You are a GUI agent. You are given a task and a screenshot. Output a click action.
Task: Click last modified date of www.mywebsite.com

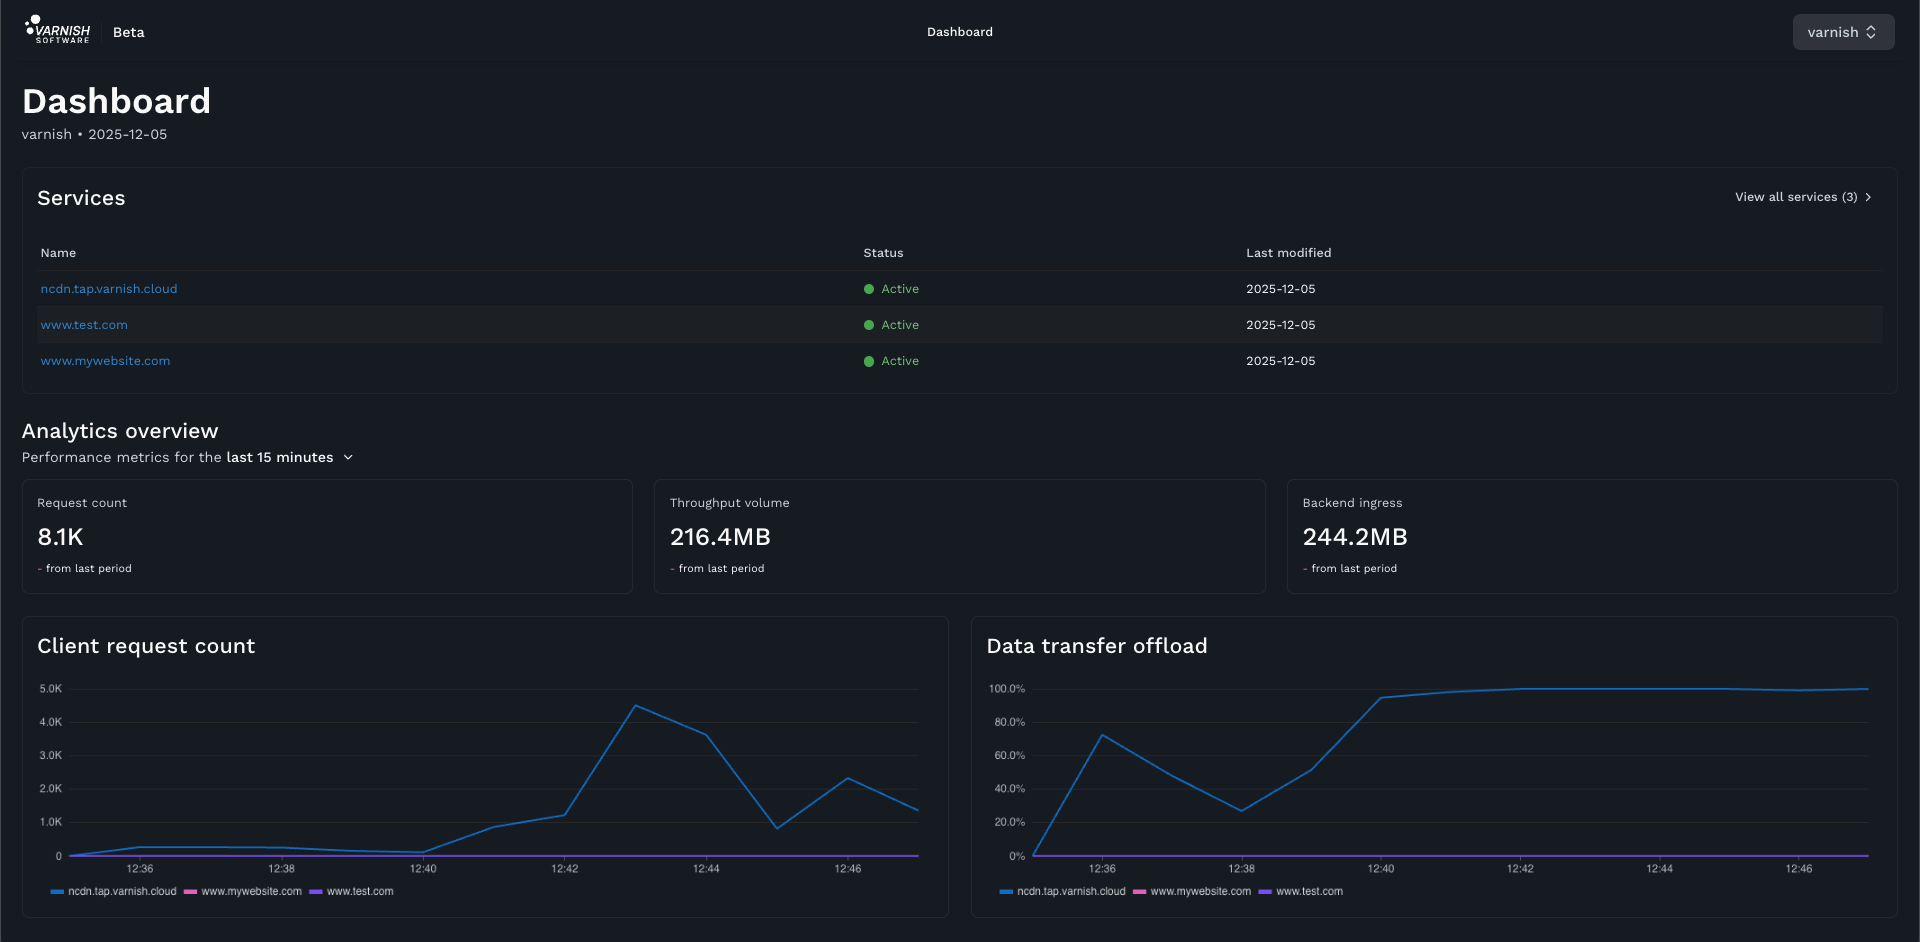point(1281,361)
